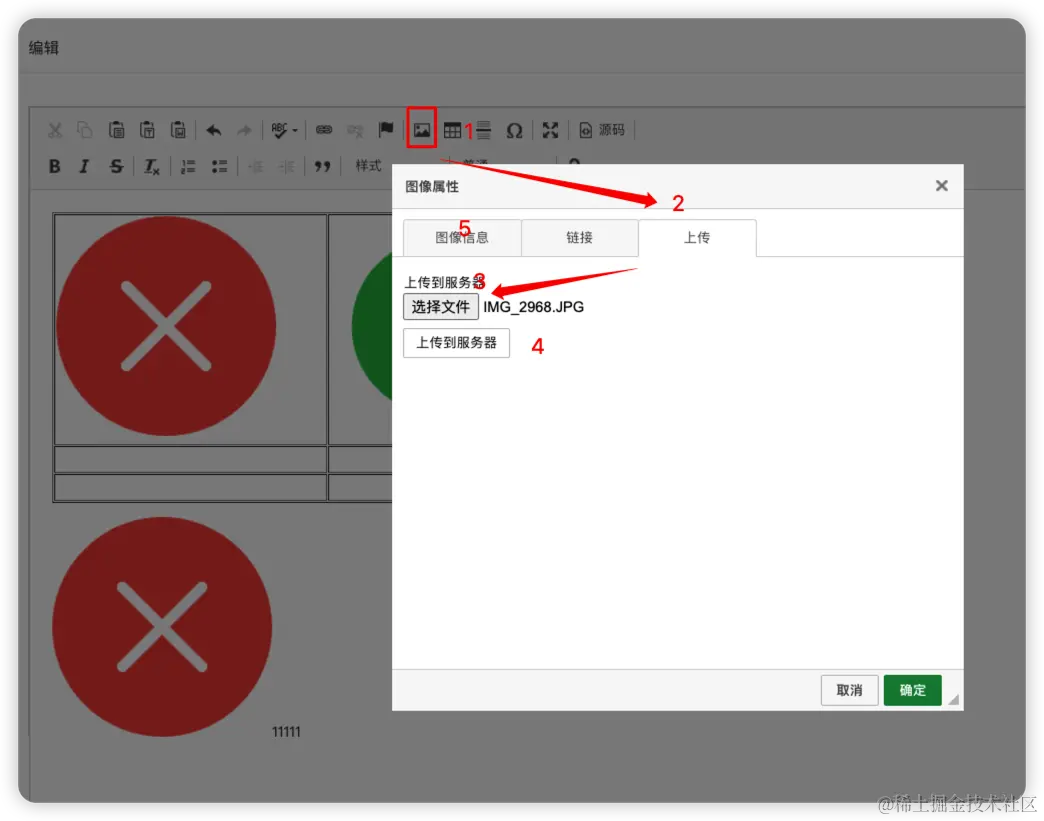The image size is (1044, 821).
Task: Click the dialog resize grip beside 确定
Action: coord(954,699)
